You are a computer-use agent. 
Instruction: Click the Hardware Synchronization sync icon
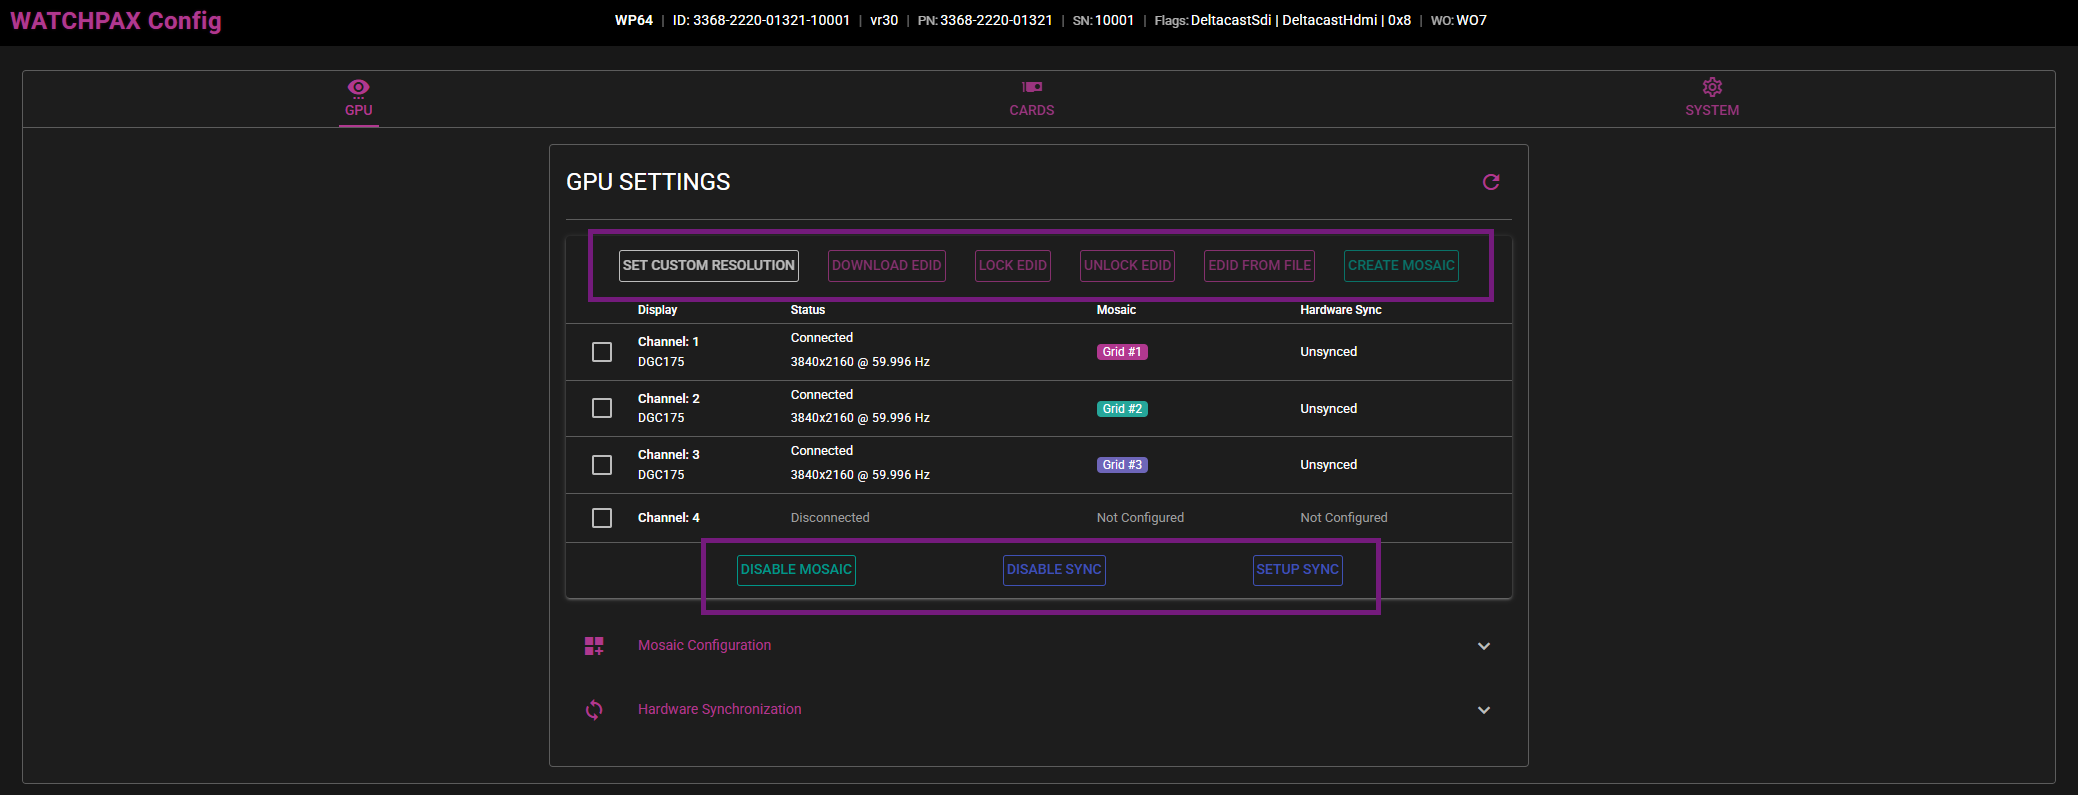[594, 710]
